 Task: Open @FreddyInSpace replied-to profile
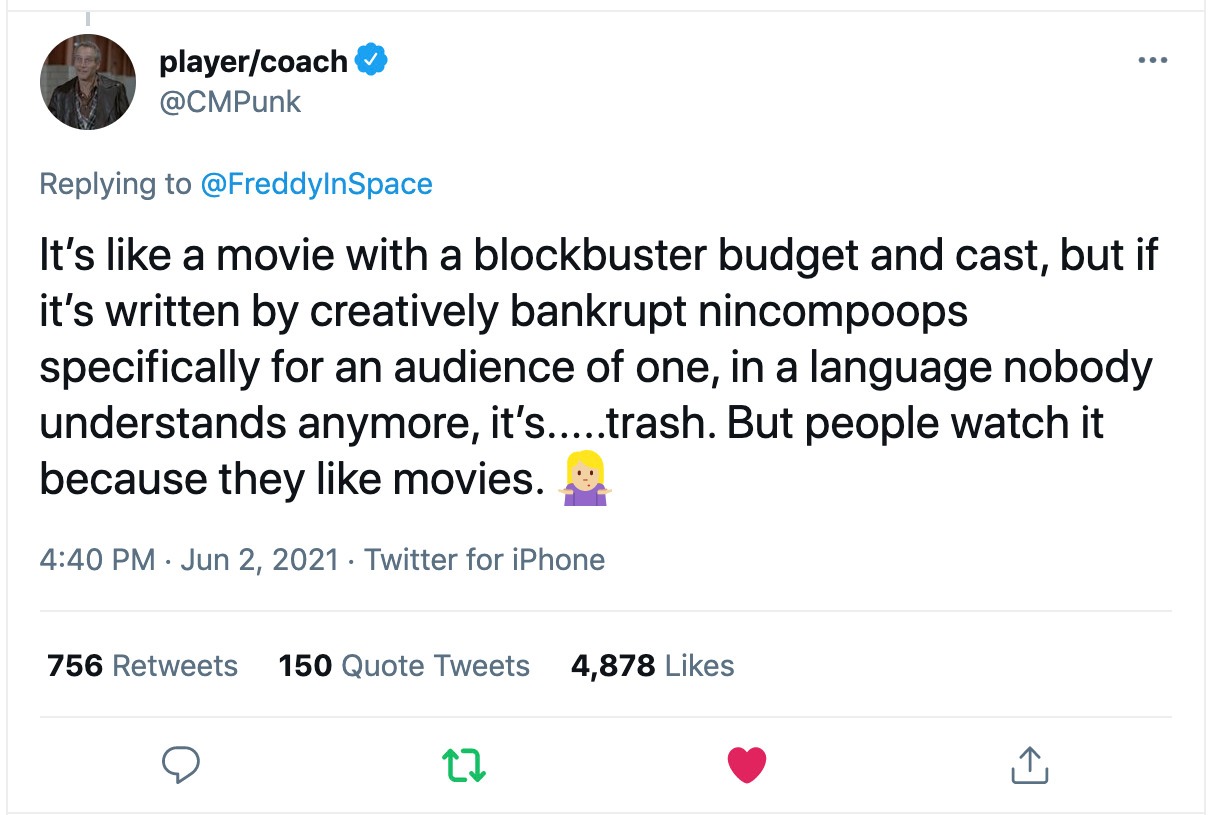(x=316, y=184)
